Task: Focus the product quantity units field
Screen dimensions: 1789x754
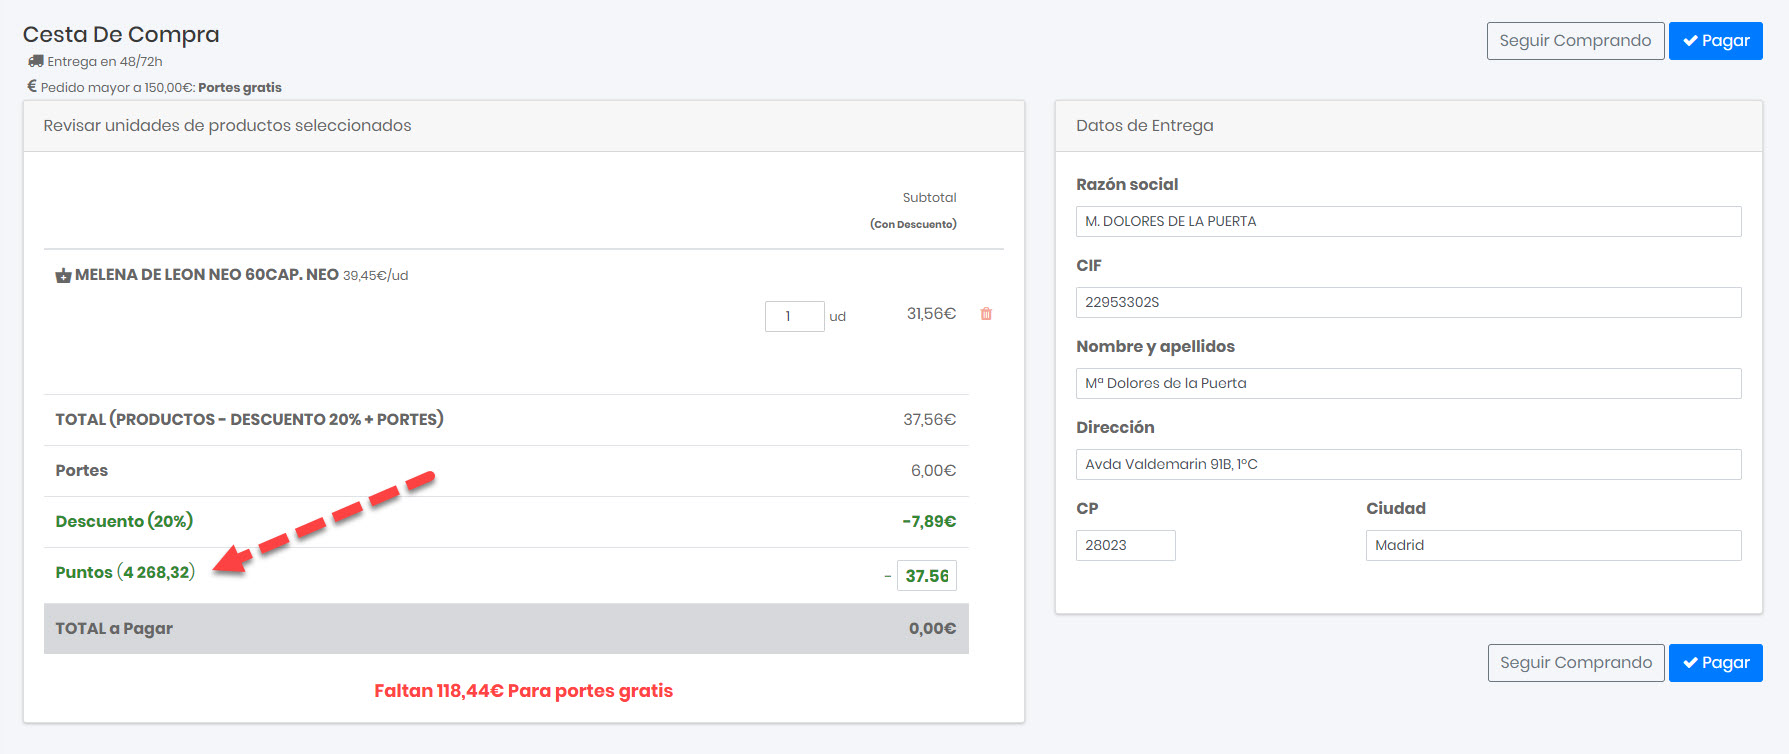Action: [794, 316]
